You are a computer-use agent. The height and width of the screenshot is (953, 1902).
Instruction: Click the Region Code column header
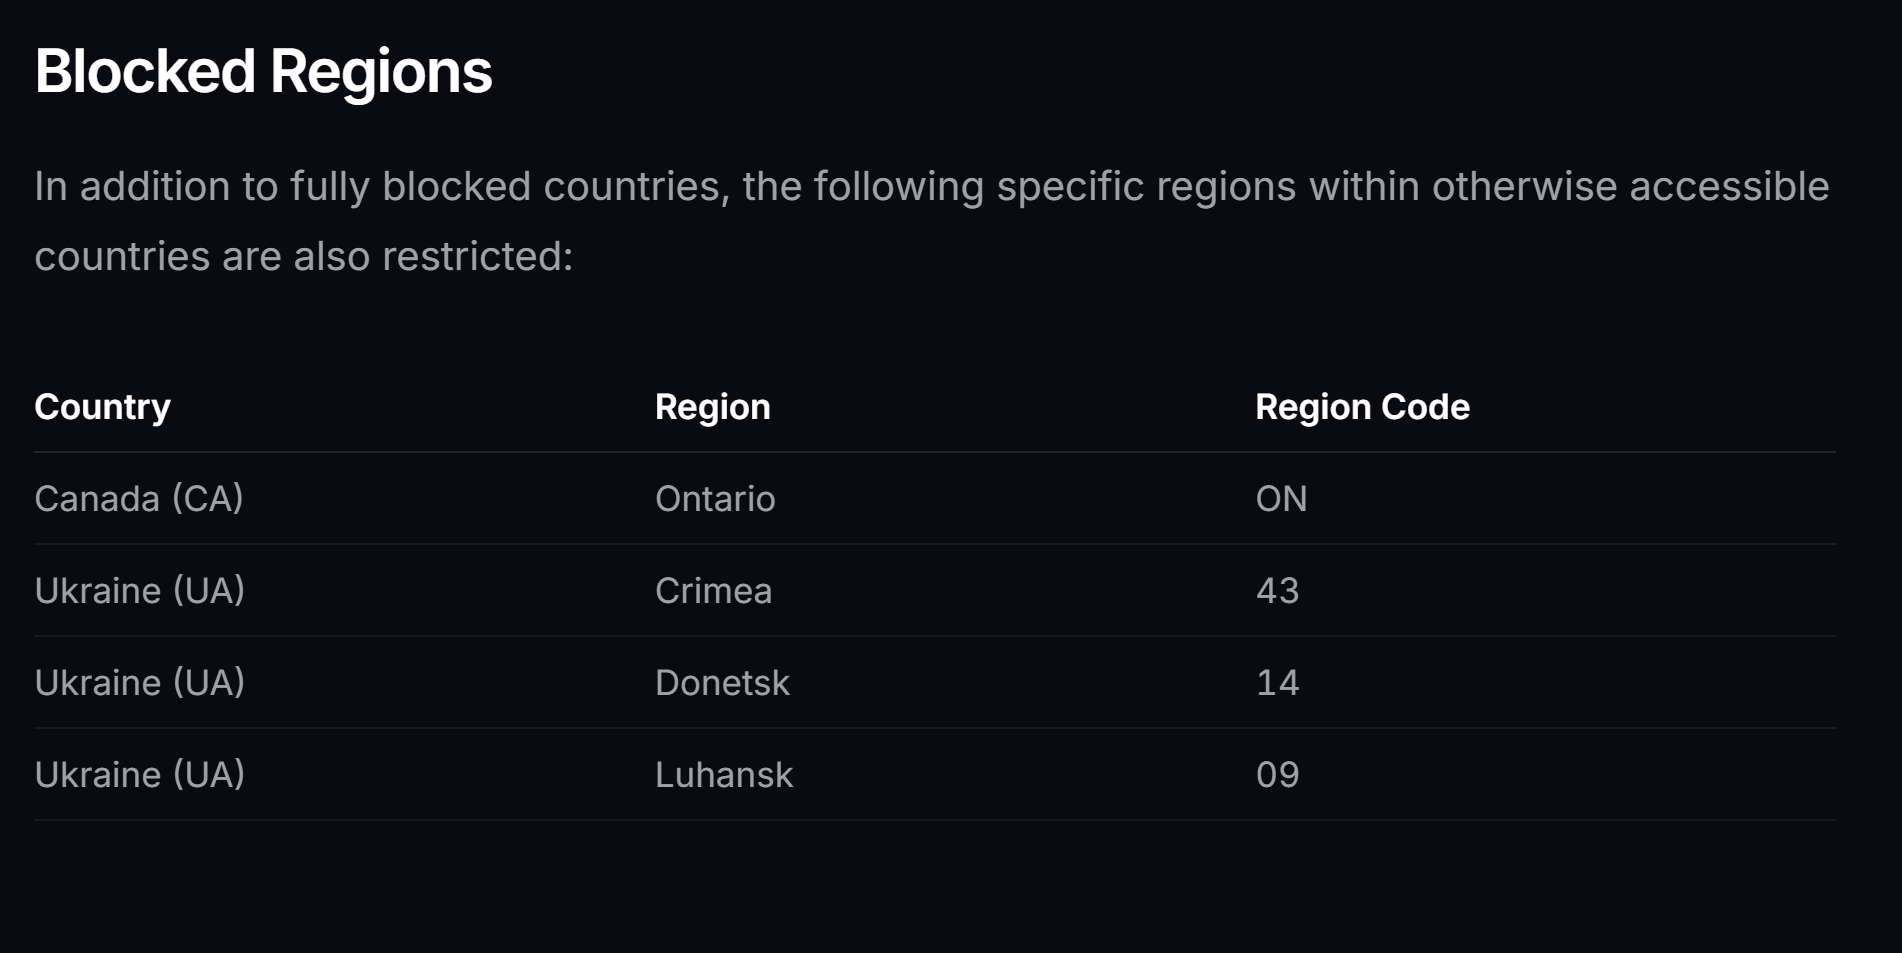tap(1362, 407)
